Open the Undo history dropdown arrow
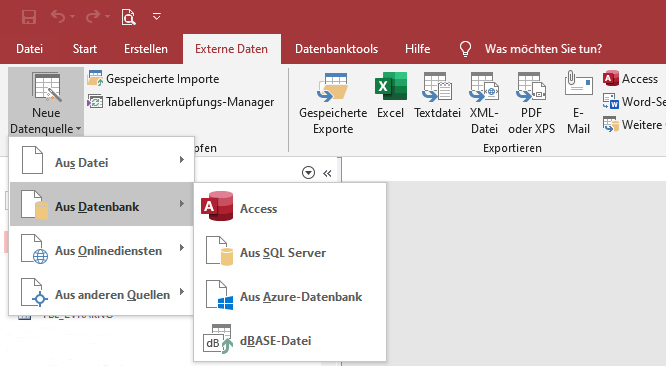The image size is (666, 366). click(x=73, y=17)
